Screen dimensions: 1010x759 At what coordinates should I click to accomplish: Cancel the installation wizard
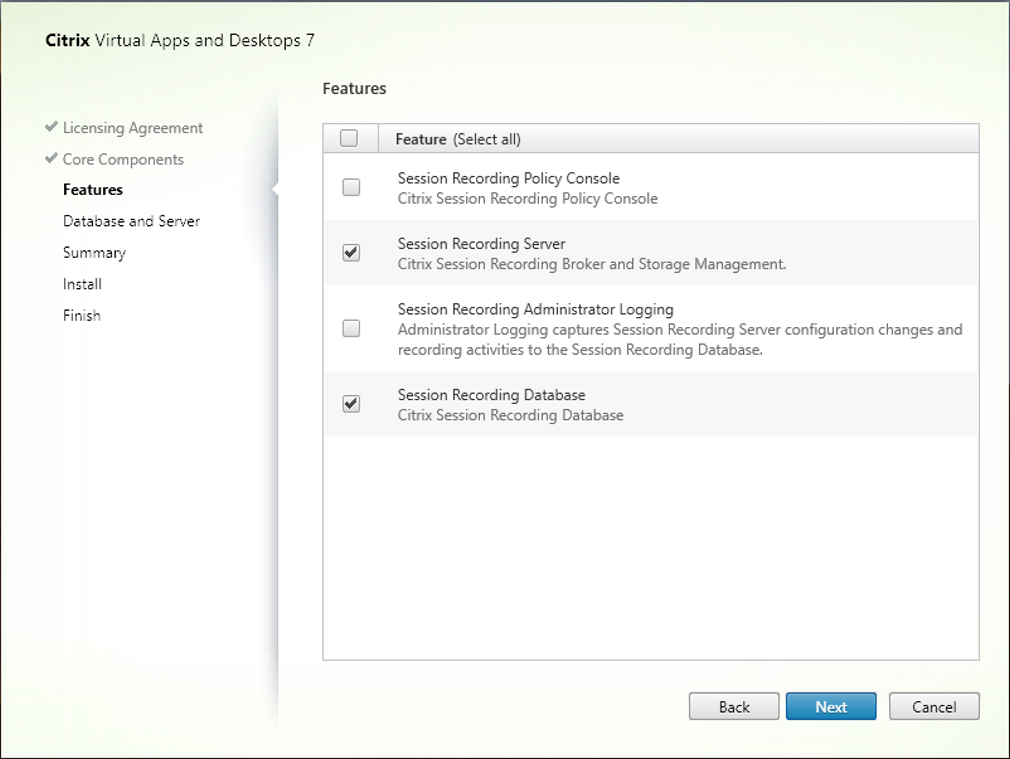click(934, 706)
